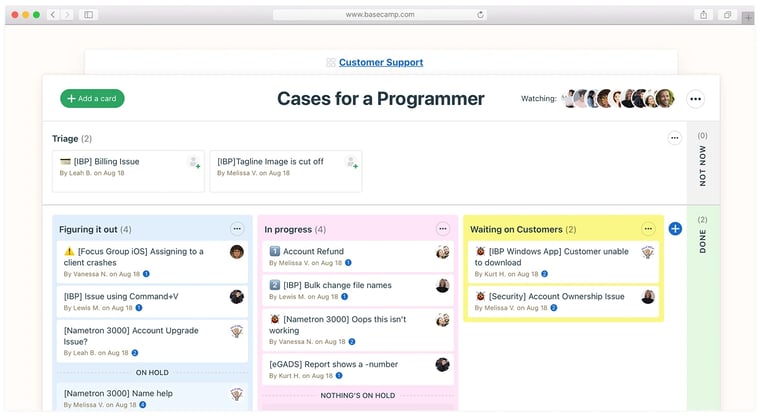The image size is (760, 420).
Task: Open the board's main ellipsis menu
Action: coord(696,99)
